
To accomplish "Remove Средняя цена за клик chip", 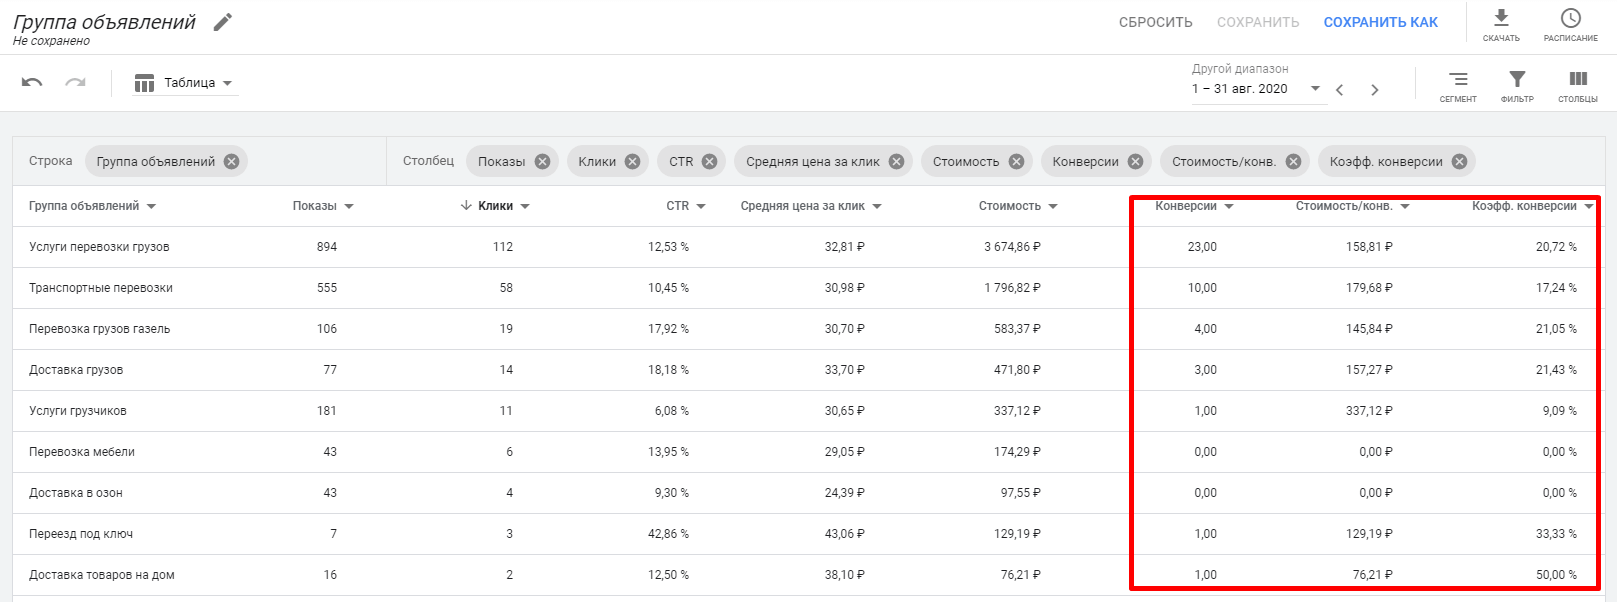I will coord(896,162).
